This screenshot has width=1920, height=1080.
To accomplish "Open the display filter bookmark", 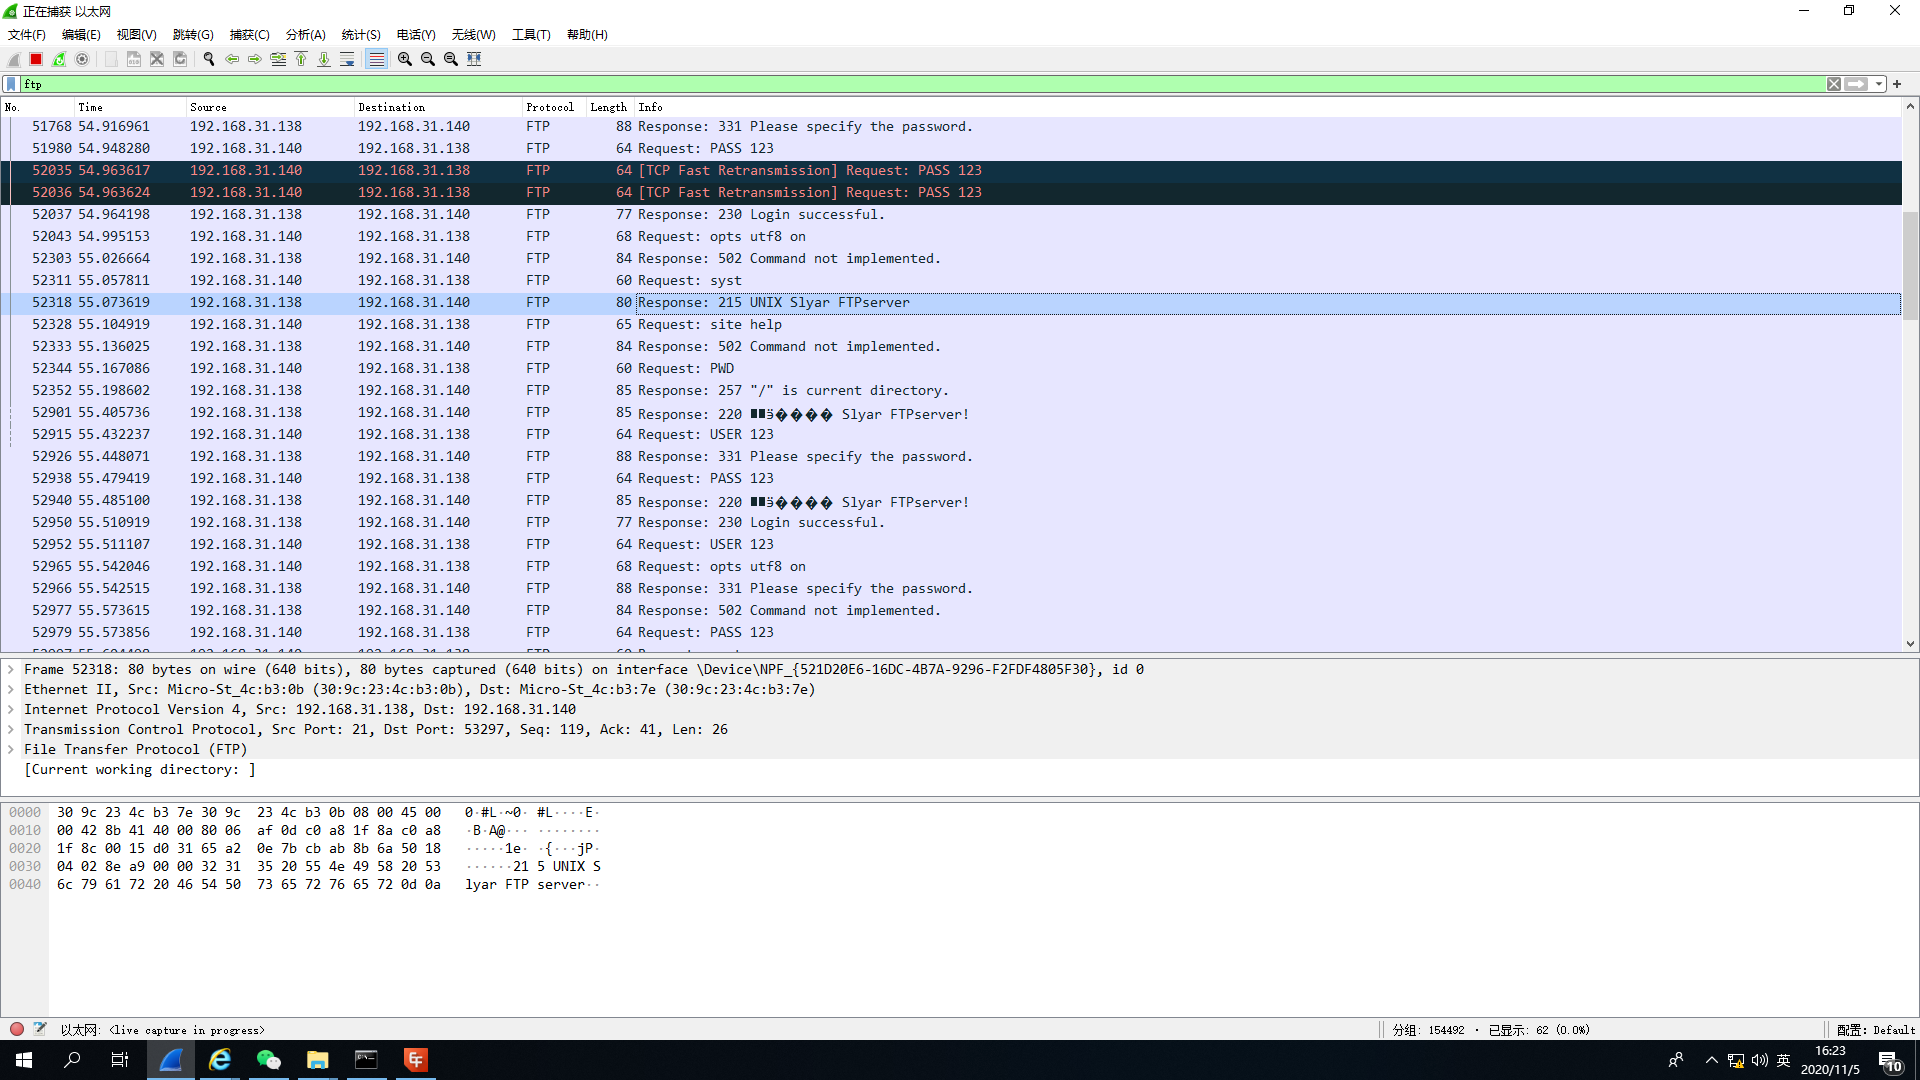I will point(11,84).
